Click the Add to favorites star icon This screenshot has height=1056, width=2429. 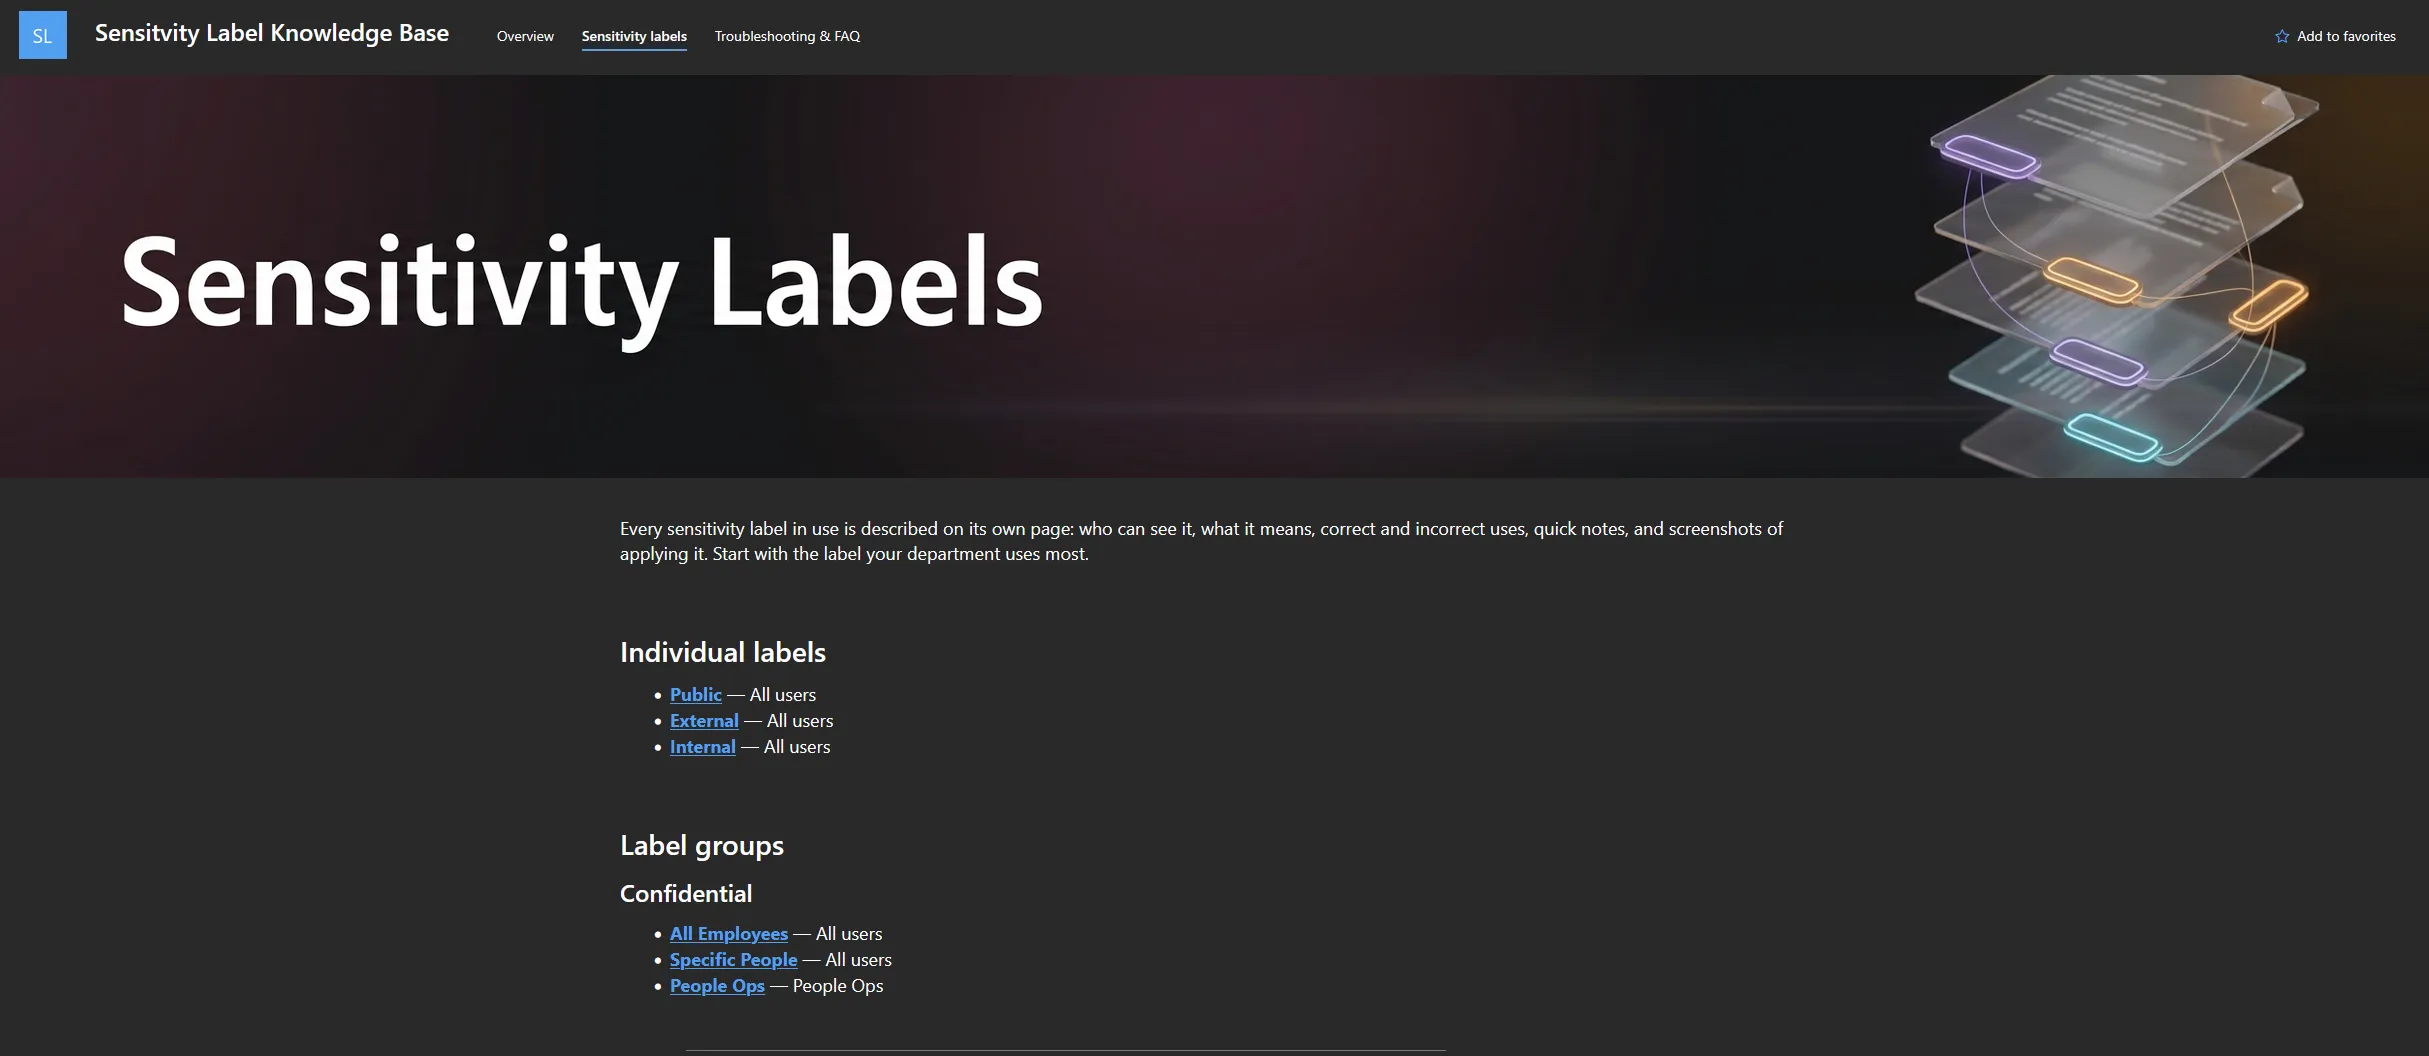[x=2282, y=36]
